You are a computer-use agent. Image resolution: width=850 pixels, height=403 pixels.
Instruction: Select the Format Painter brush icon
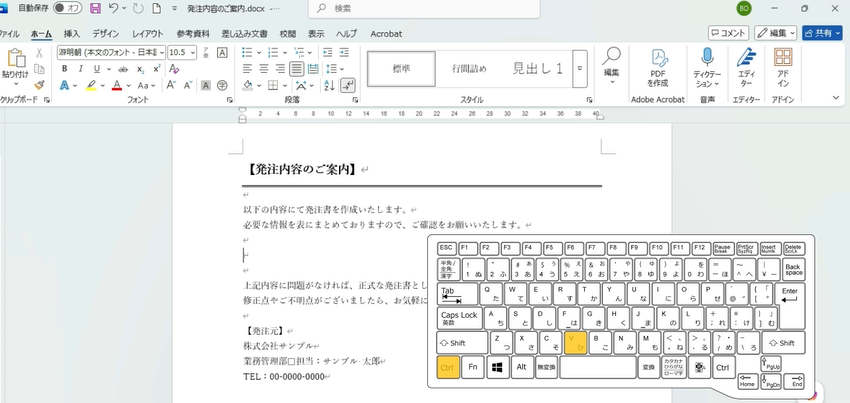point(39,85)
